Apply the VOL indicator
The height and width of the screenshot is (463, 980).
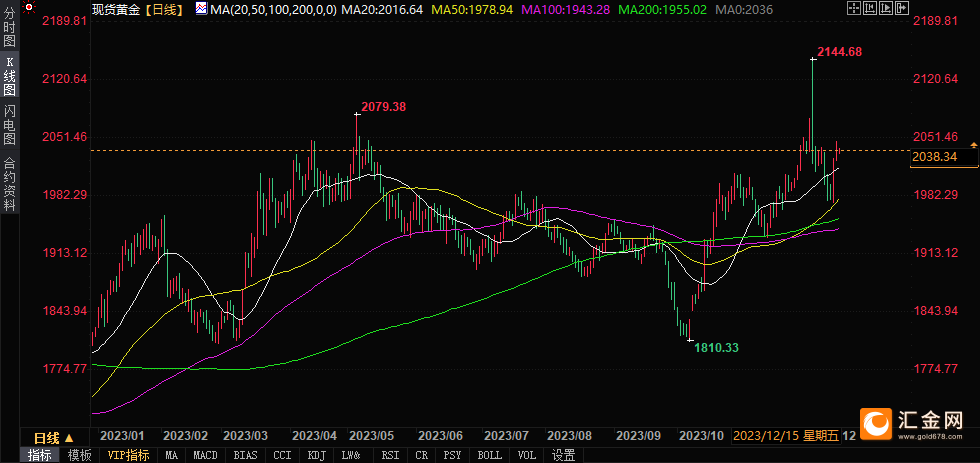tap(527, 456)
